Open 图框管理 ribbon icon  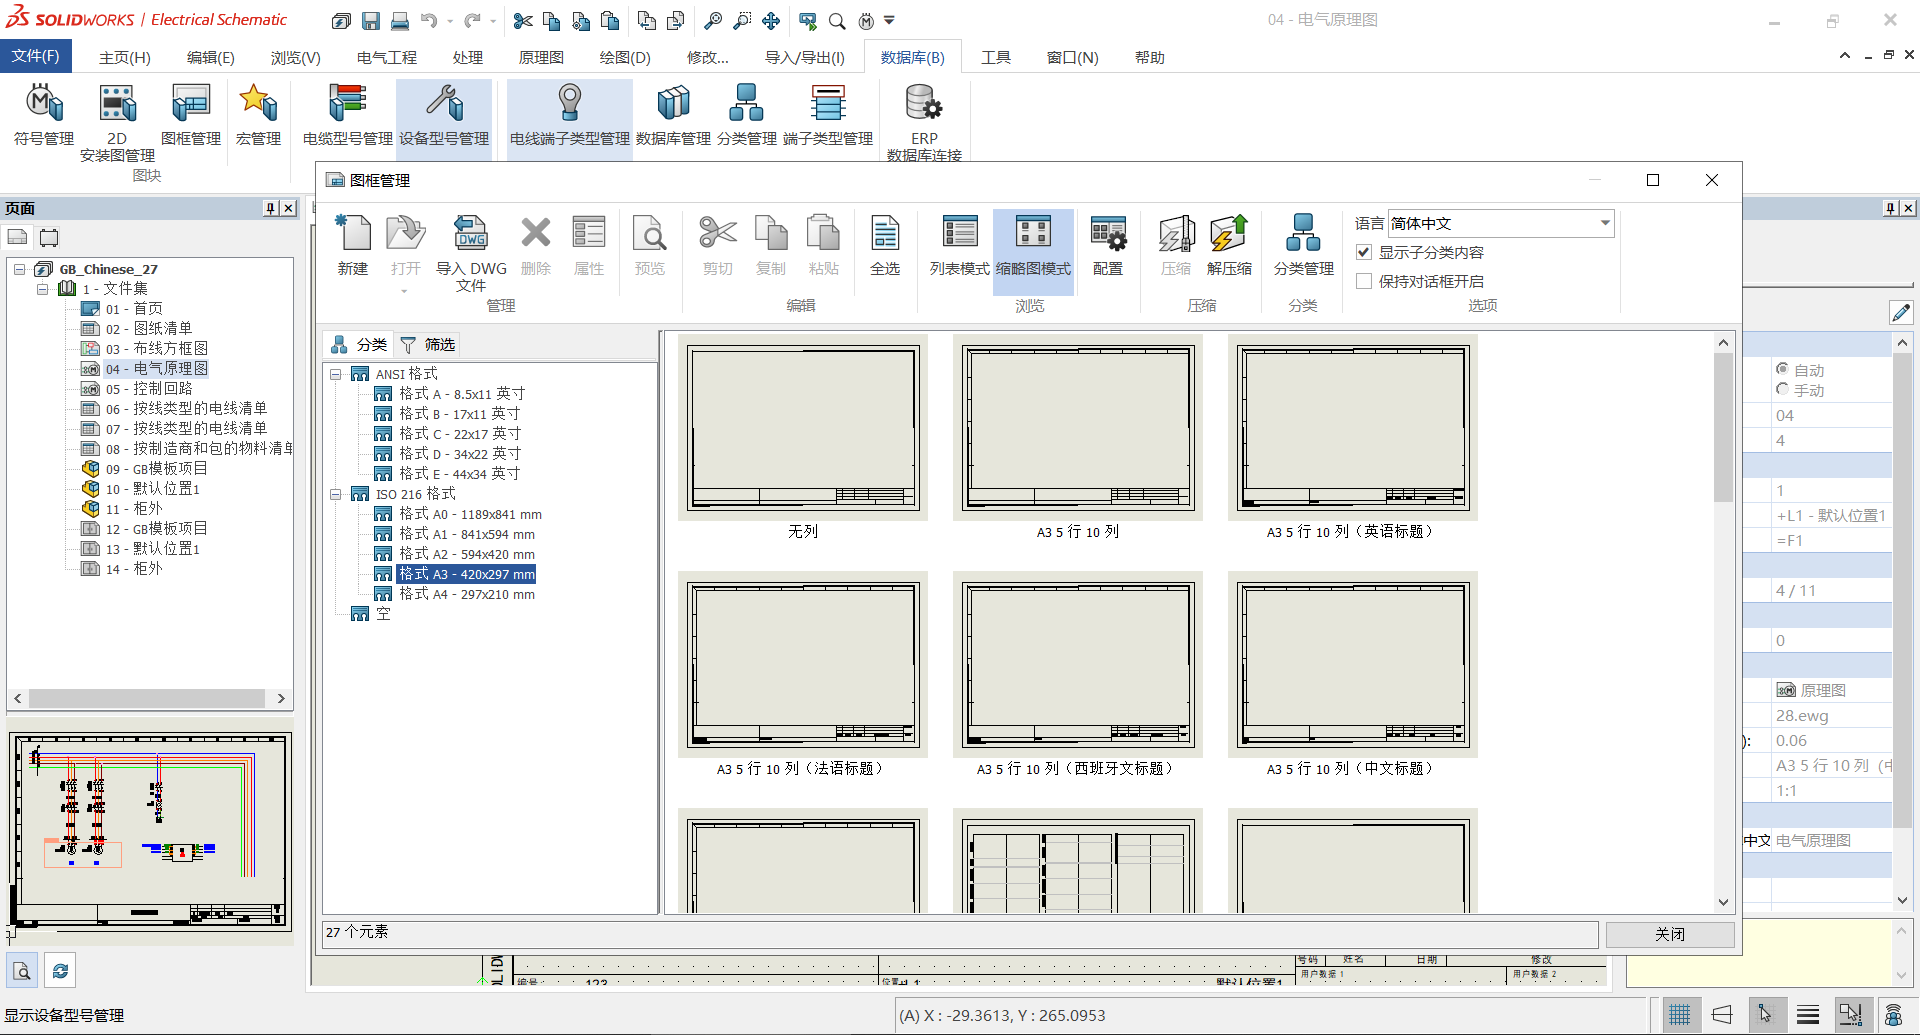tap(191, 116)
